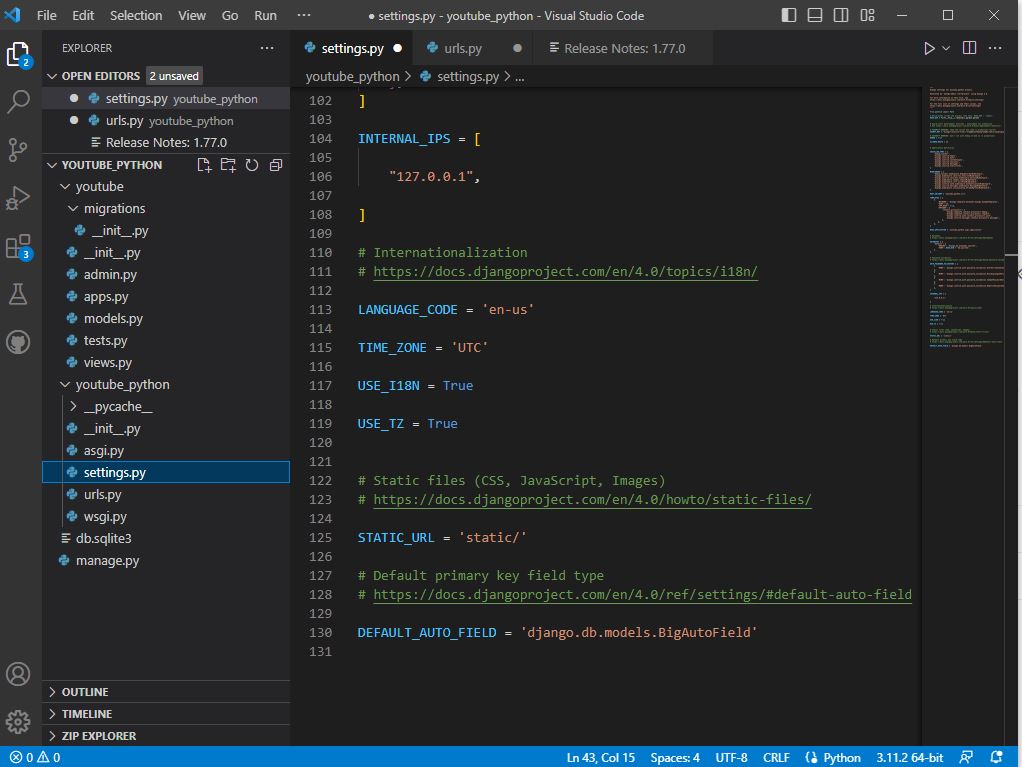Open Run and Debug view icon
The image size is (1022, 767).
pyautogui.click(x=18, y=197)
